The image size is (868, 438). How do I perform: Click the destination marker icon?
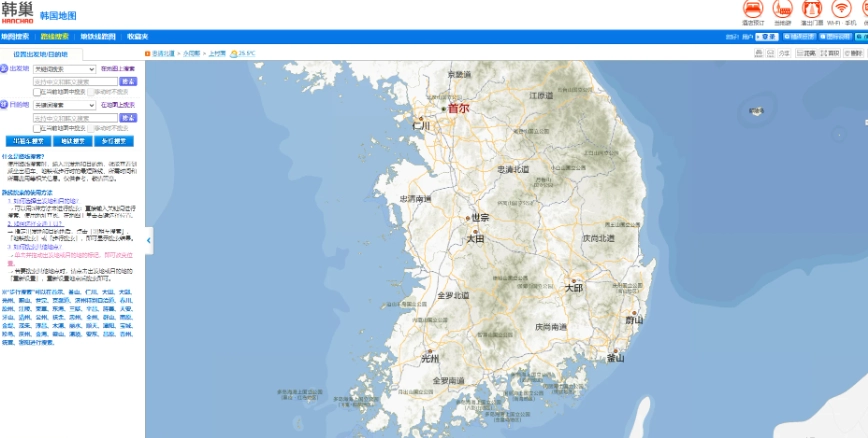coord(5,104)
